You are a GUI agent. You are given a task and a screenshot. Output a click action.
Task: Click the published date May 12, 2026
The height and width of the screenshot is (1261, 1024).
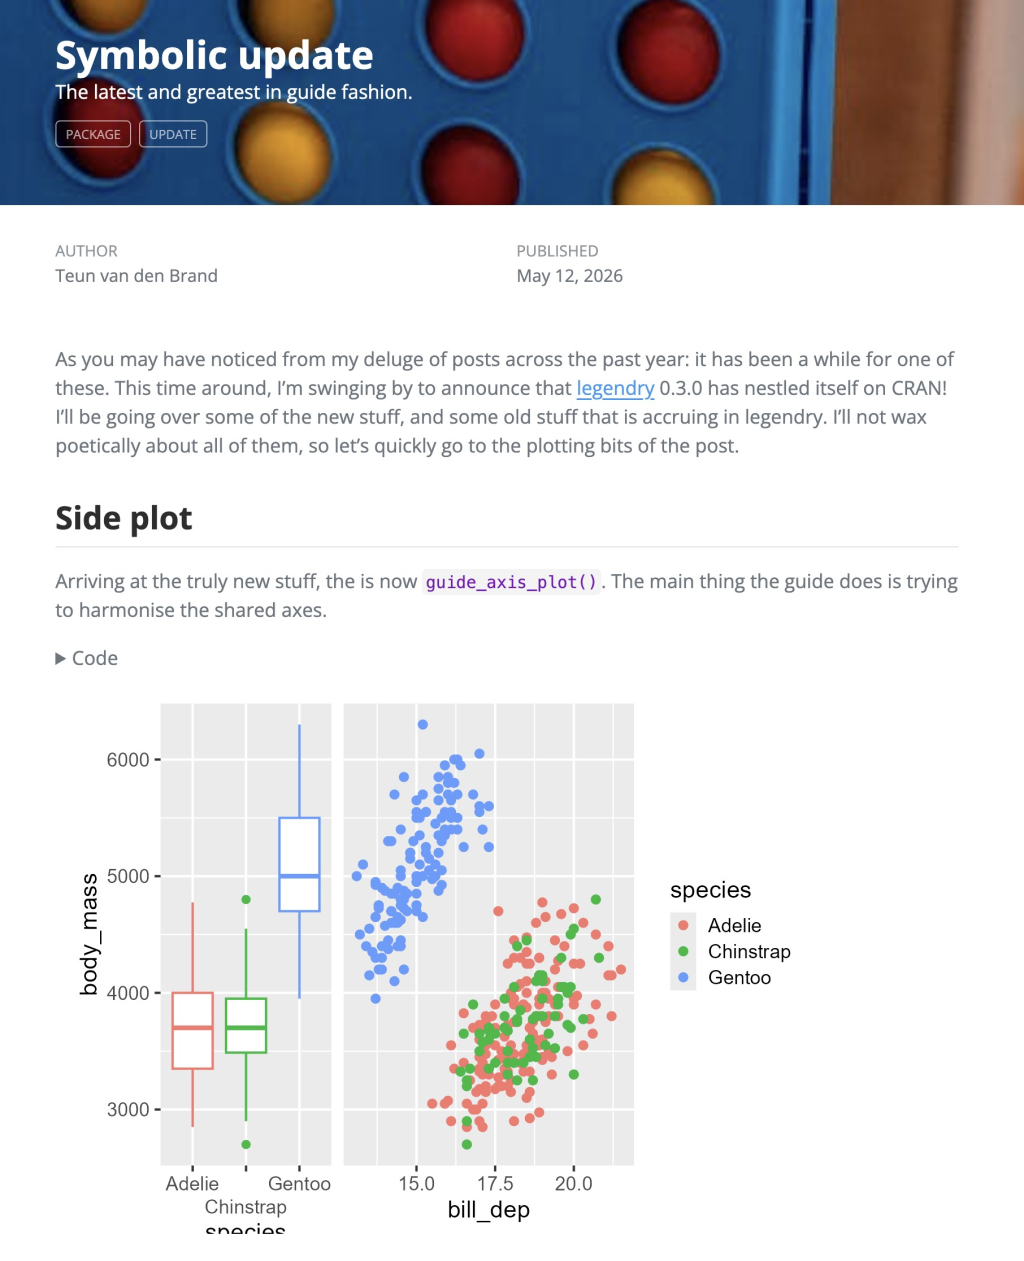(570, 276)
